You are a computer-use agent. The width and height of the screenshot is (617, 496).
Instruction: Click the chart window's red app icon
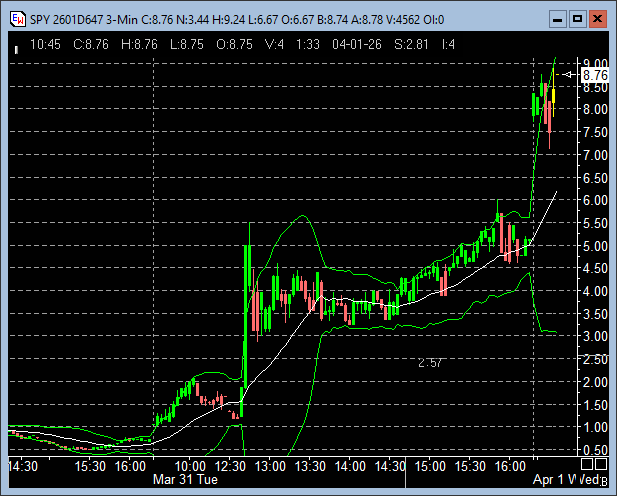click(16, 17)
